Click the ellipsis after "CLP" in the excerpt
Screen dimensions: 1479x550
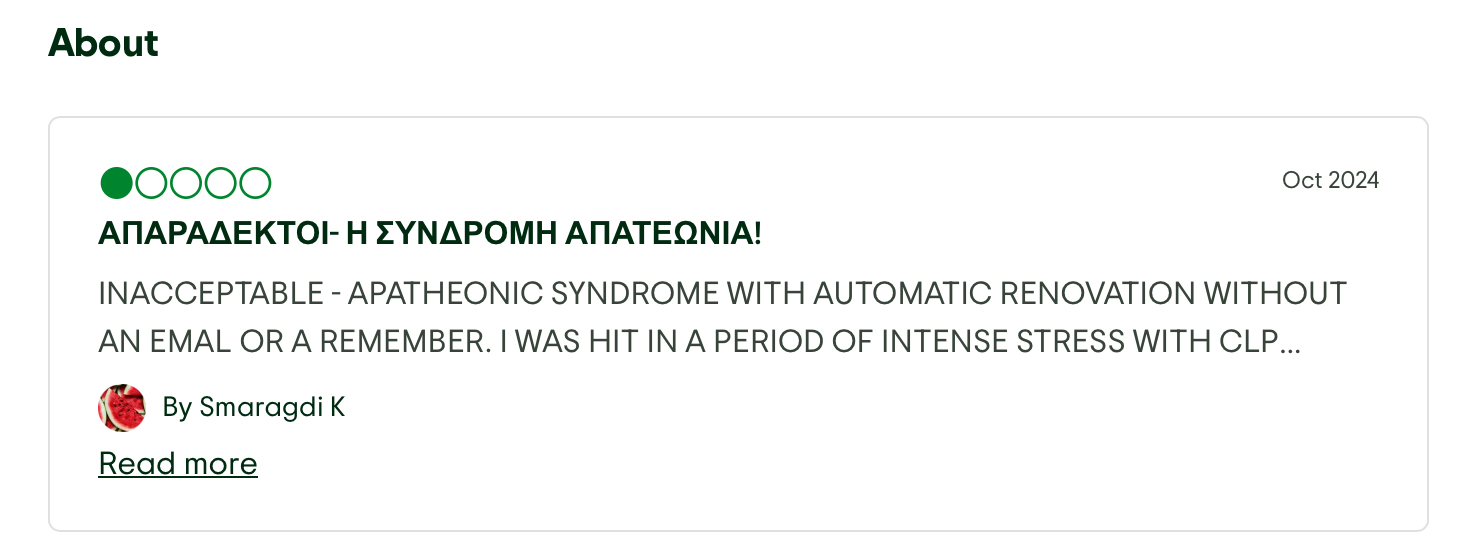pos(1290,342)
